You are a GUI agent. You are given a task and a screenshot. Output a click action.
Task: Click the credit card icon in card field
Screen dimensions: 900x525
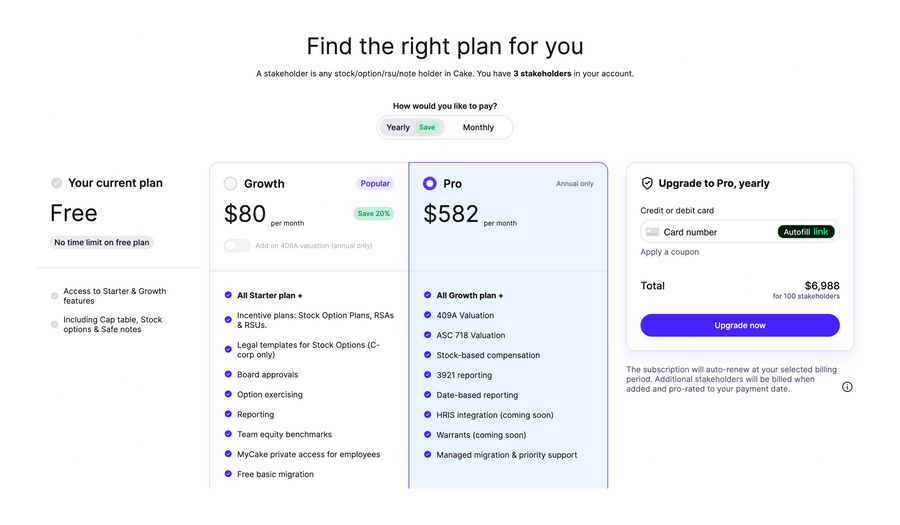[652, 232]
